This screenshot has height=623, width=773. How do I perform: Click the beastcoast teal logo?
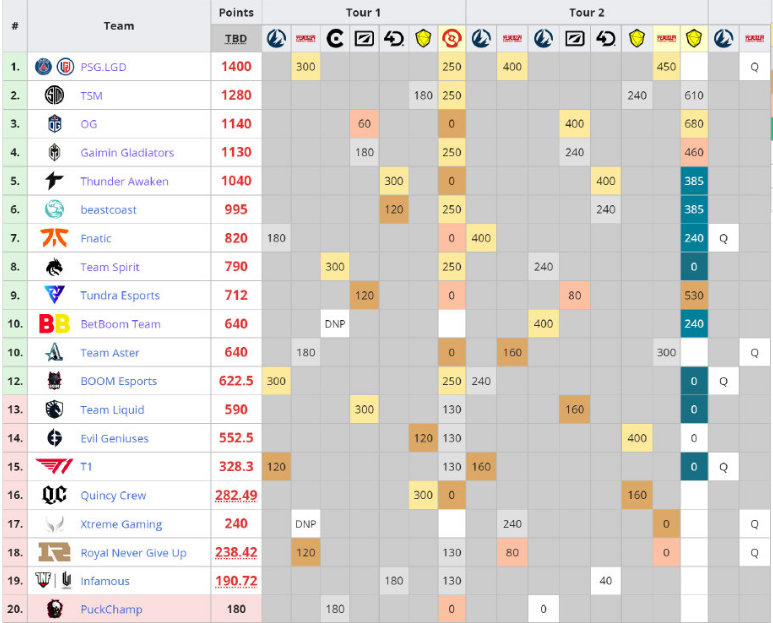54,209
